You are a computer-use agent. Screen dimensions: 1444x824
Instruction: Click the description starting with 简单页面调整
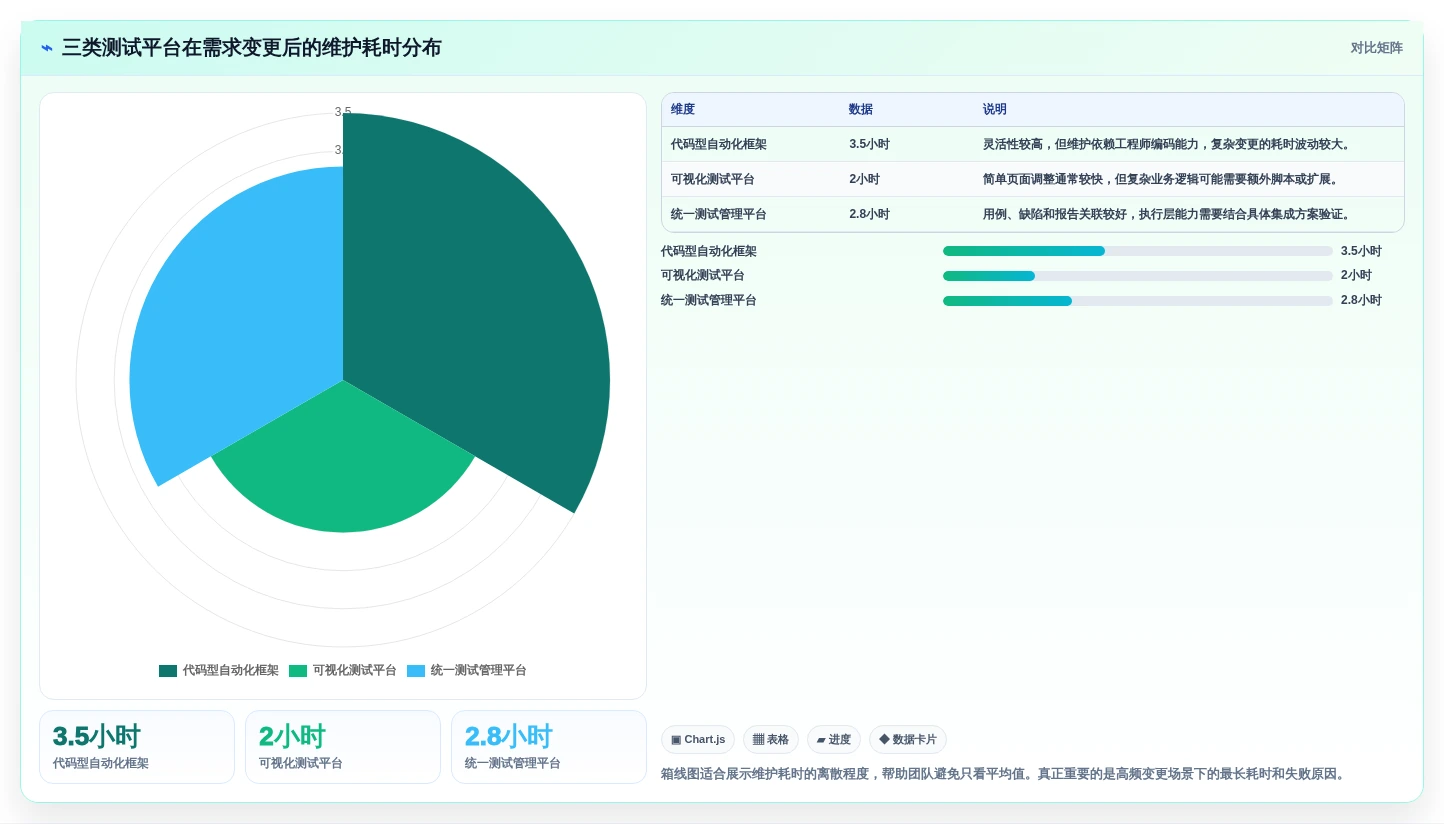1162,179
